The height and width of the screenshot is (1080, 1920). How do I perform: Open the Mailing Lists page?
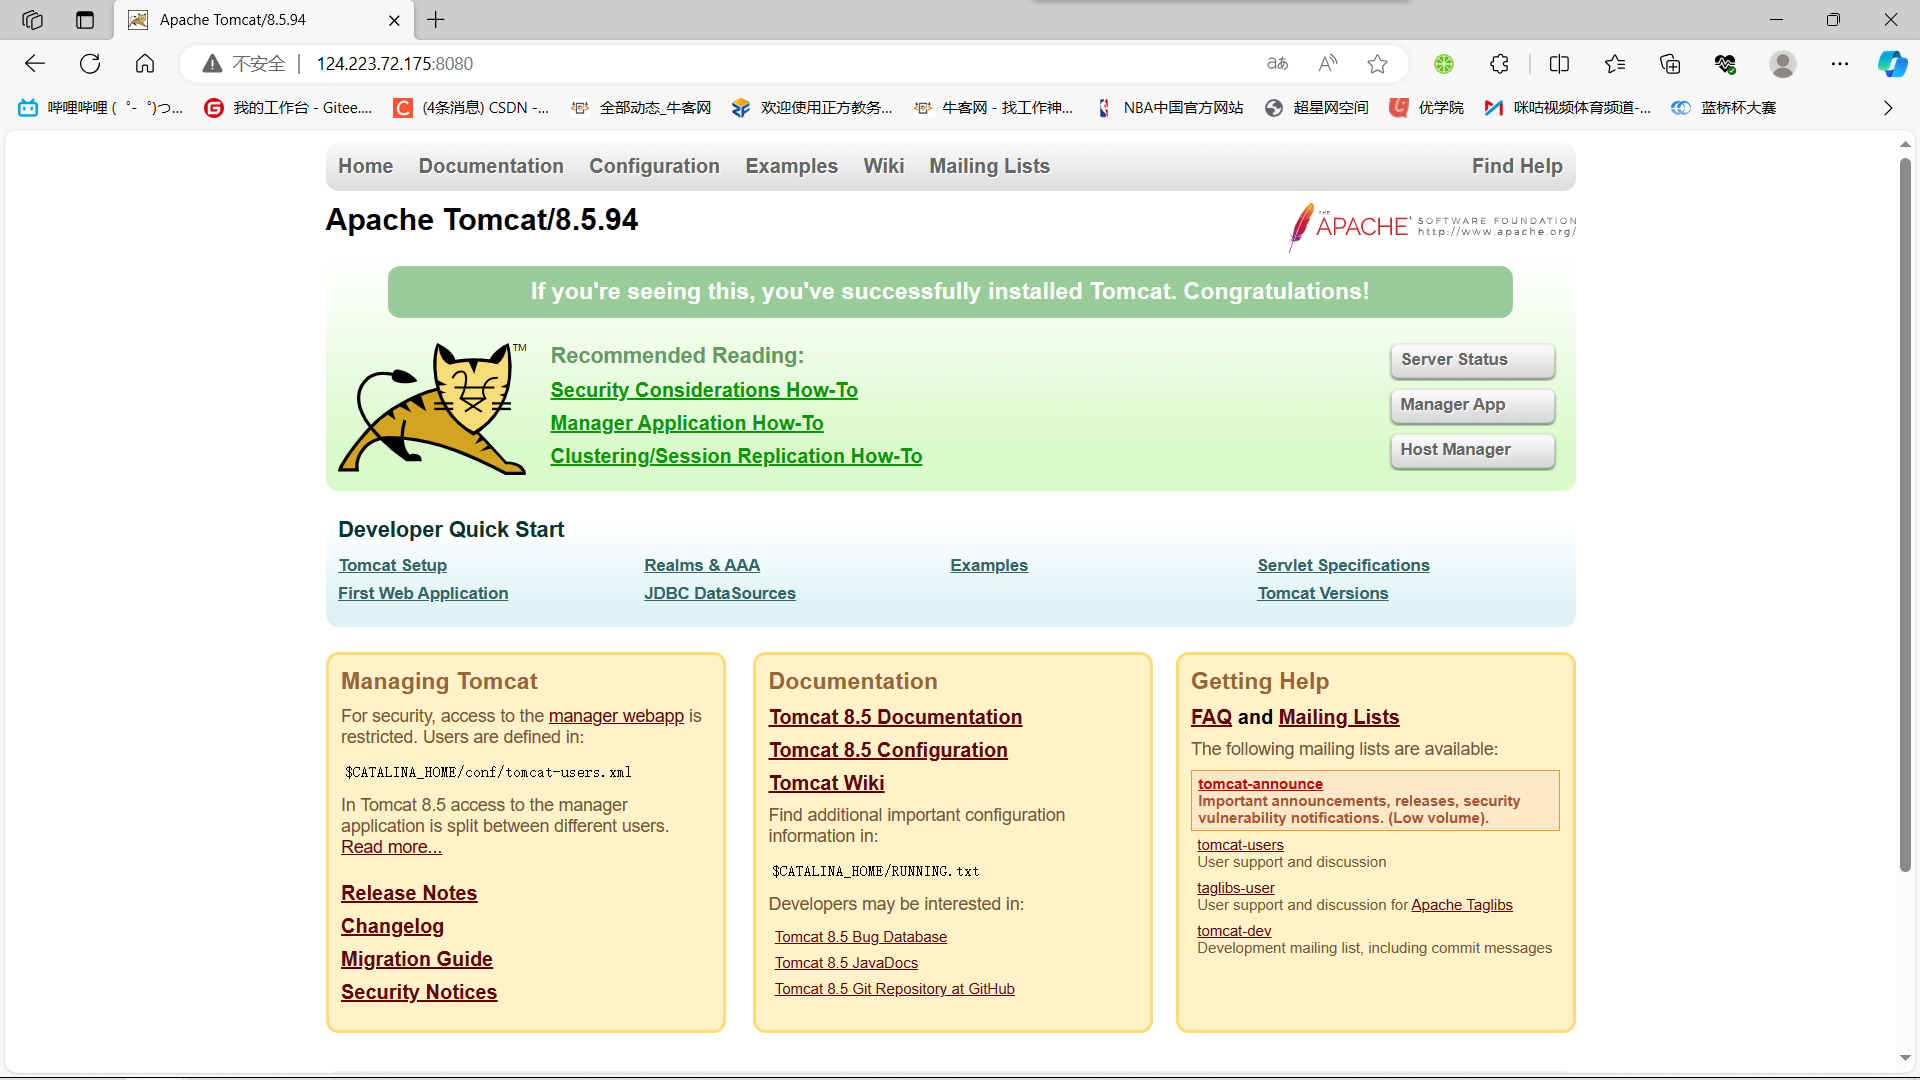pyautogui.click(x=989, y=165)
